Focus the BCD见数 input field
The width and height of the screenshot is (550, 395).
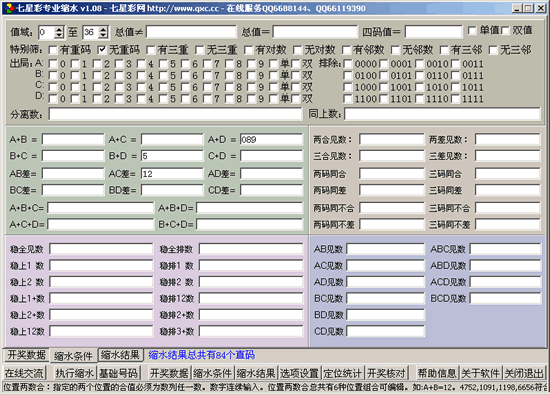[x=505, y=299]
